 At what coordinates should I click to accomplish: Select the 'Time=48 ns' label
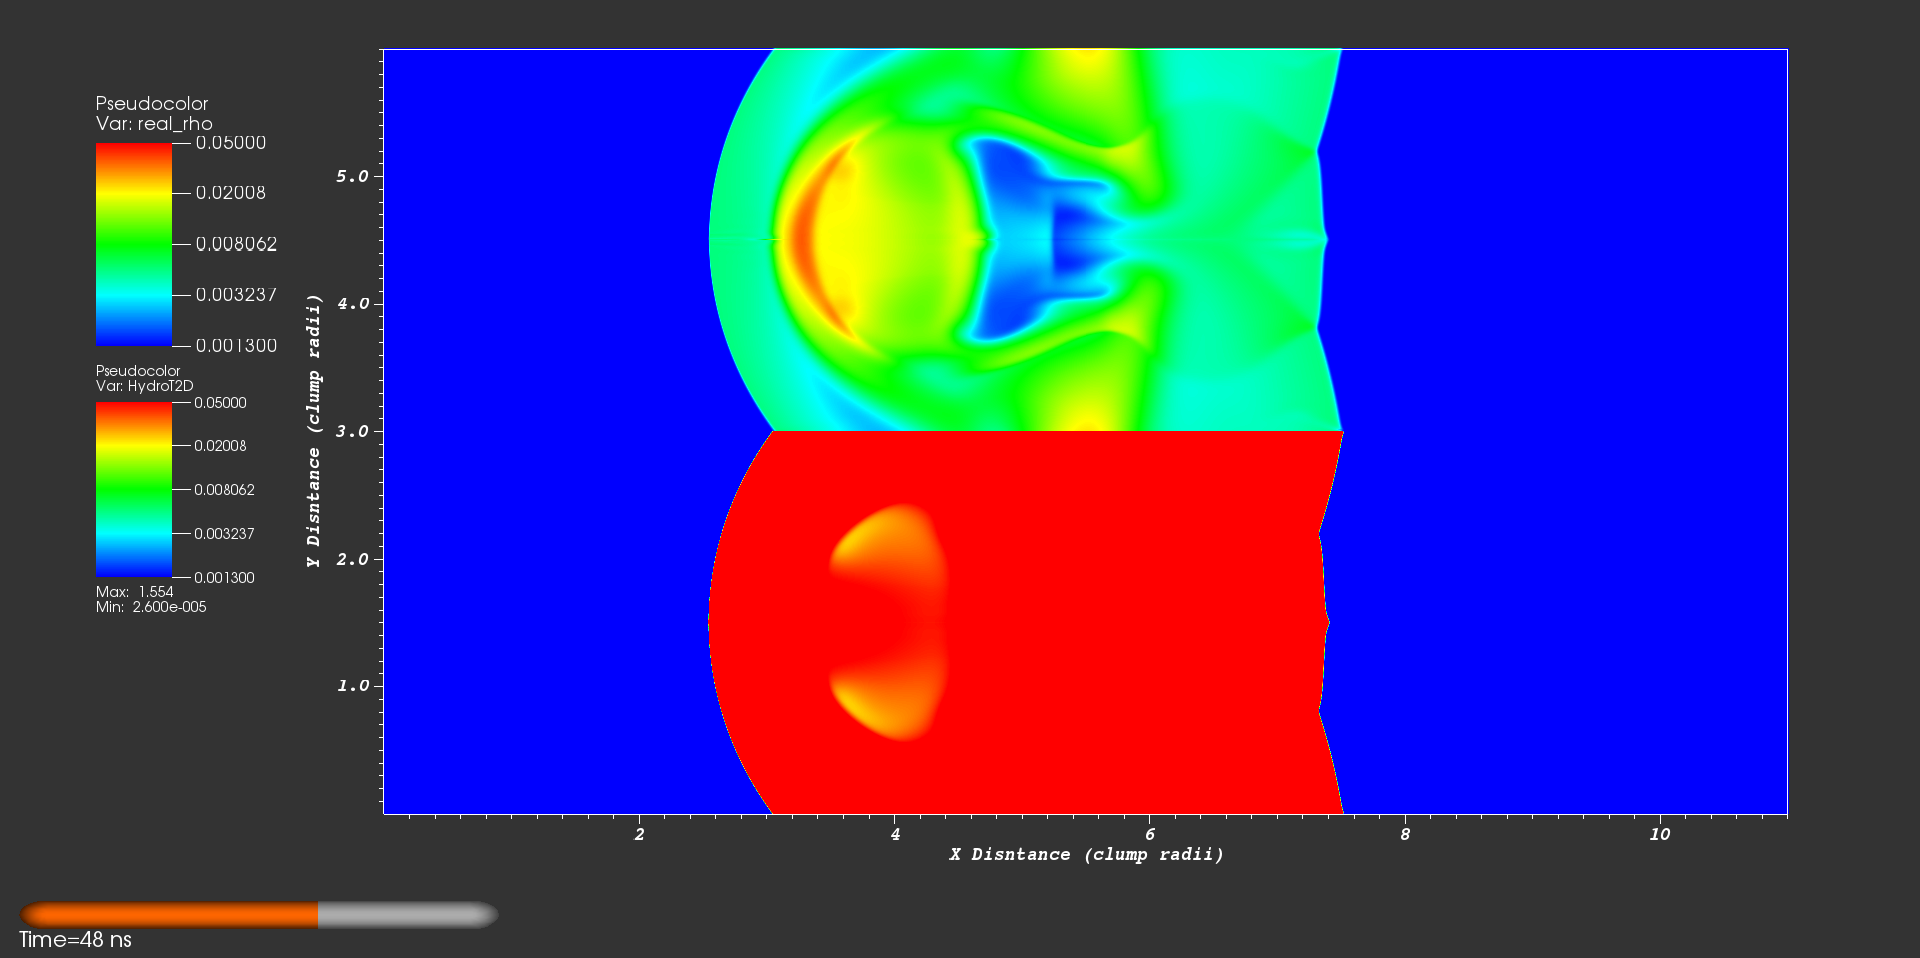coord(76,940)
